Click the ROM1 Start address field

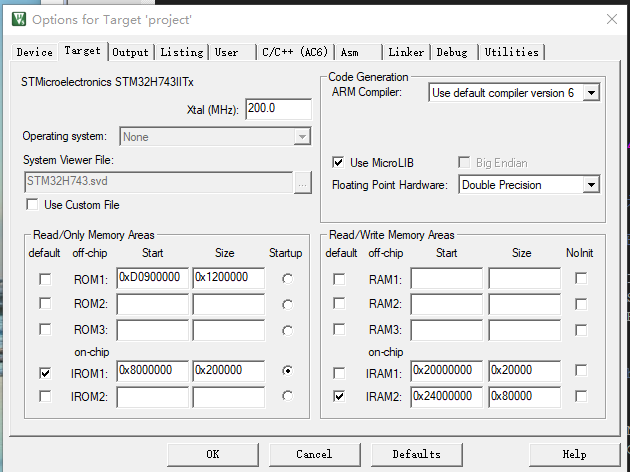point(153,278)
